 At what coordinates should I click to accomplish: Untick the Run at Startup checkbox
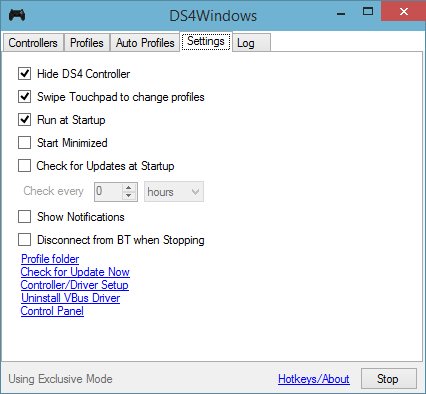pyautogui.click(x=24, y=120)
